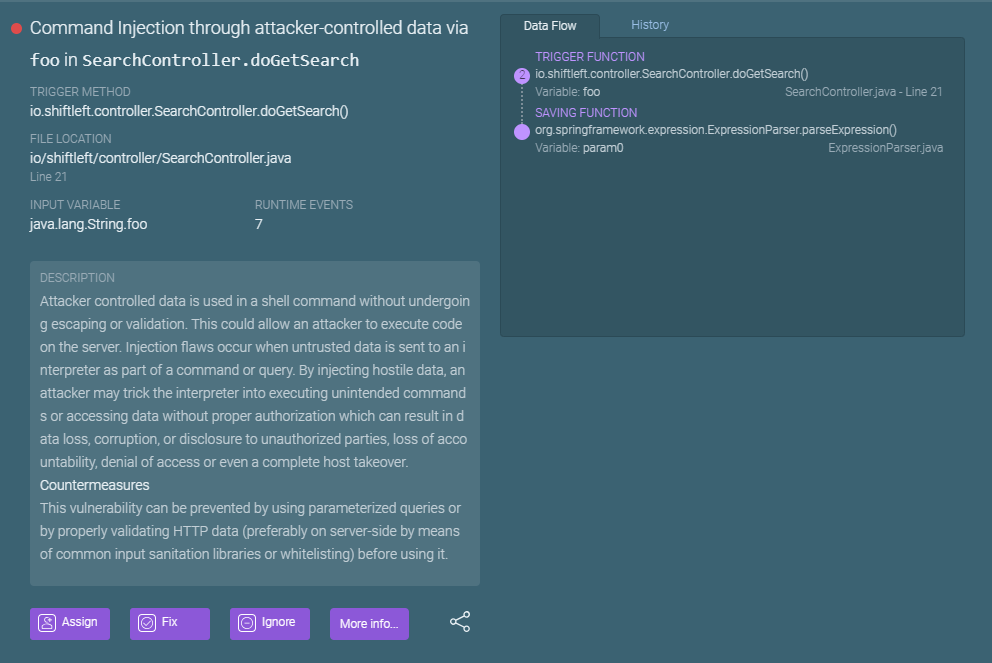Click the param0 variable in data flow
The width and height of the screenshot is (992, 663).
coord(603,148)
